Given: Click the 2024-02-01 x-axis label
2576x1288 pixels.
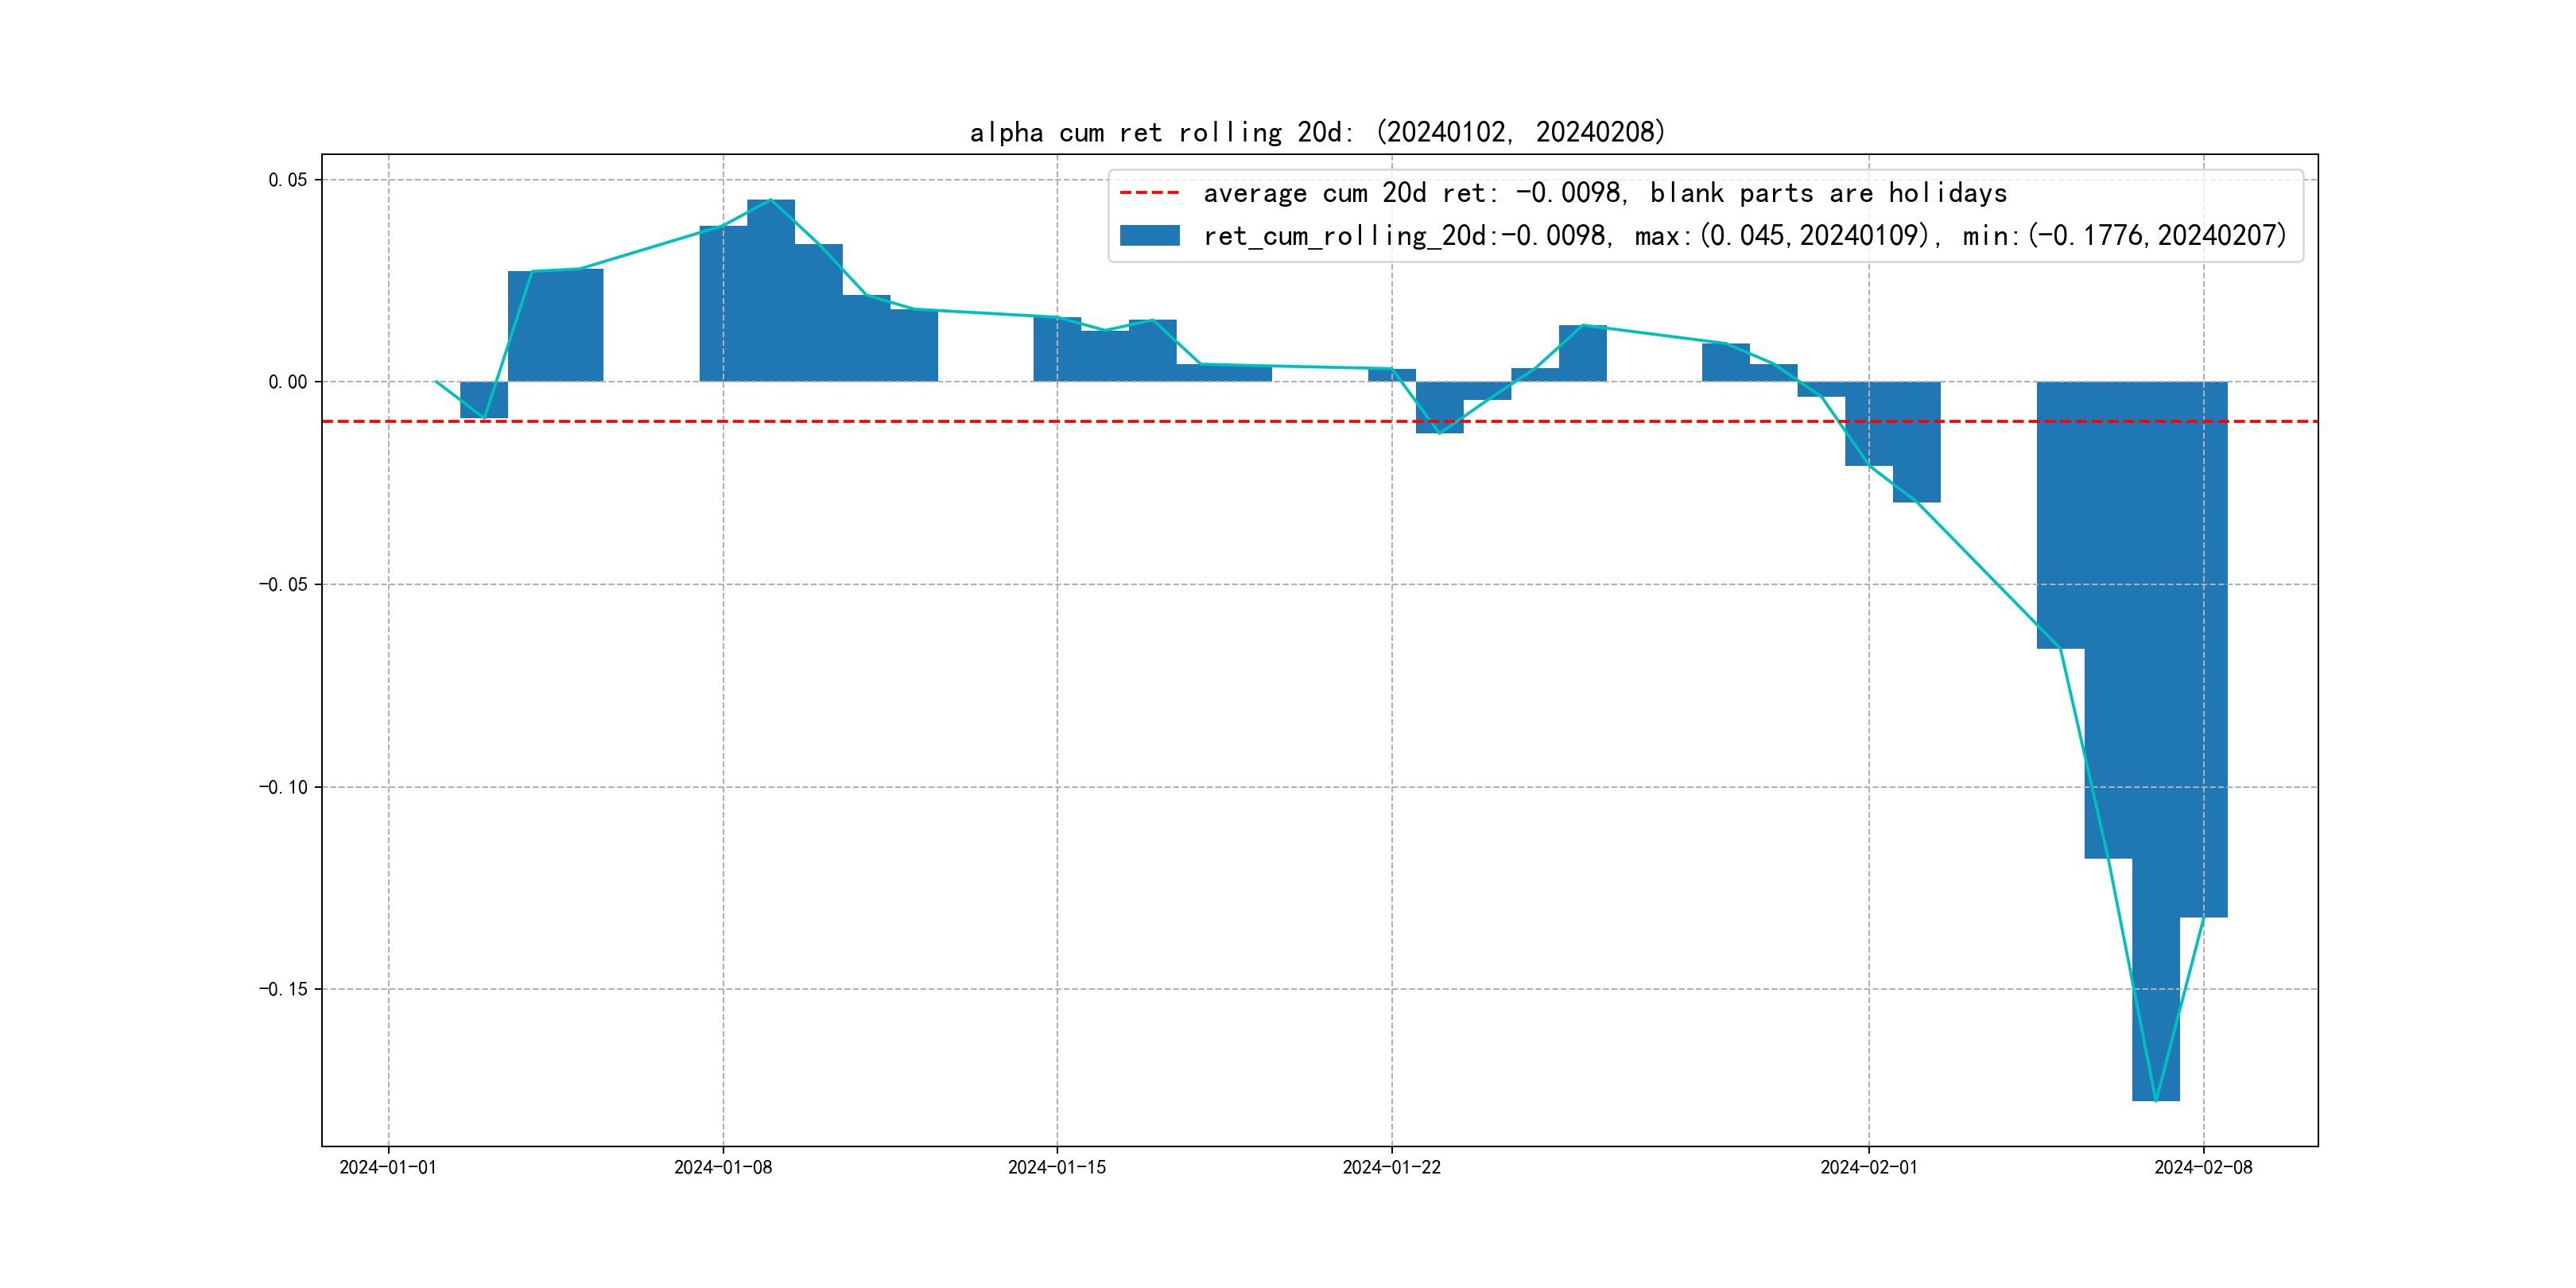Looking at the screenshot, I should click(1869, 1167).
